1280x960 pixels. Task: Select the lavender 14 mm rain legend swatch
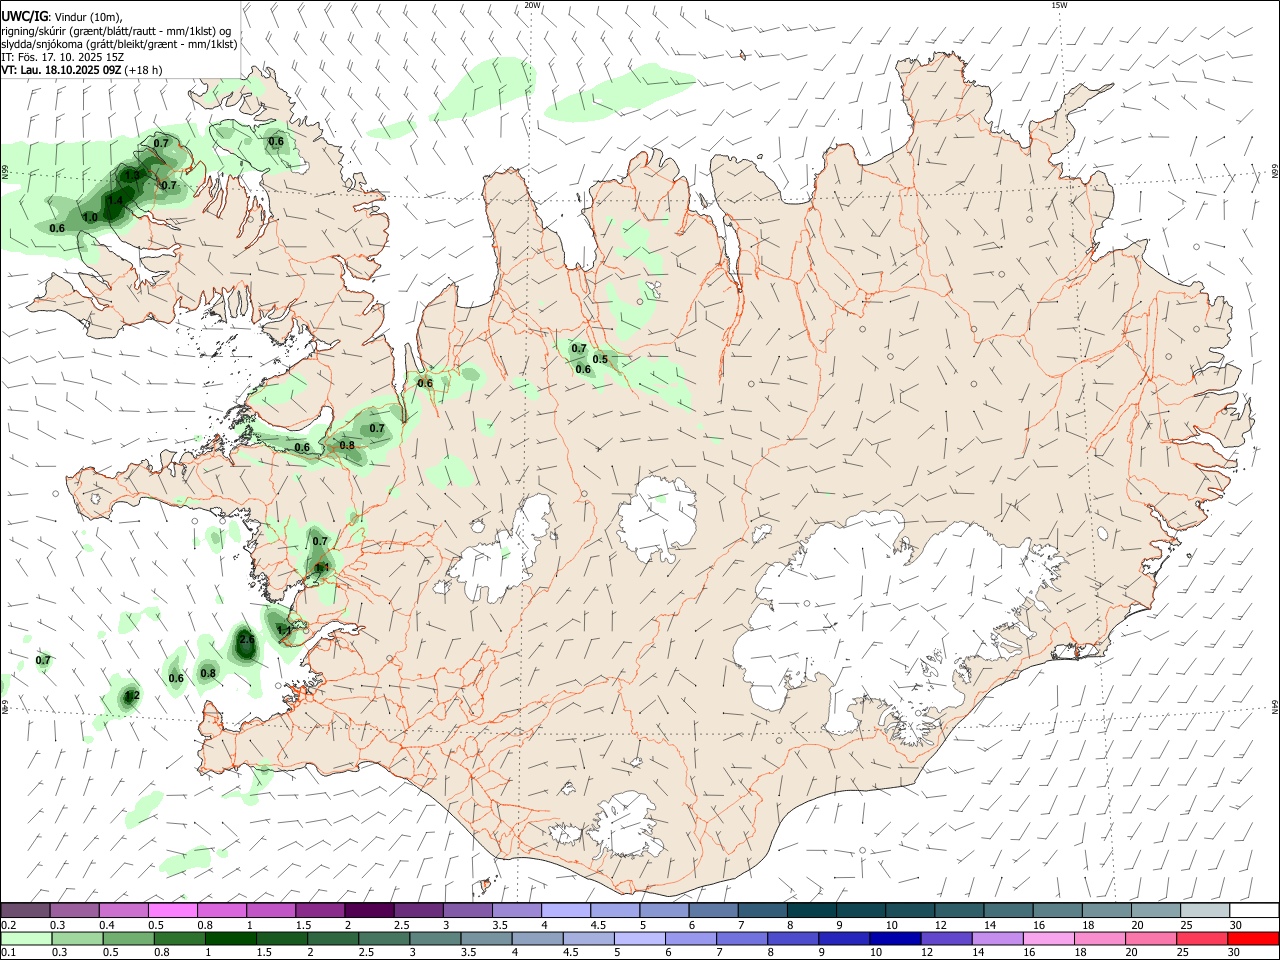[996, 939]
